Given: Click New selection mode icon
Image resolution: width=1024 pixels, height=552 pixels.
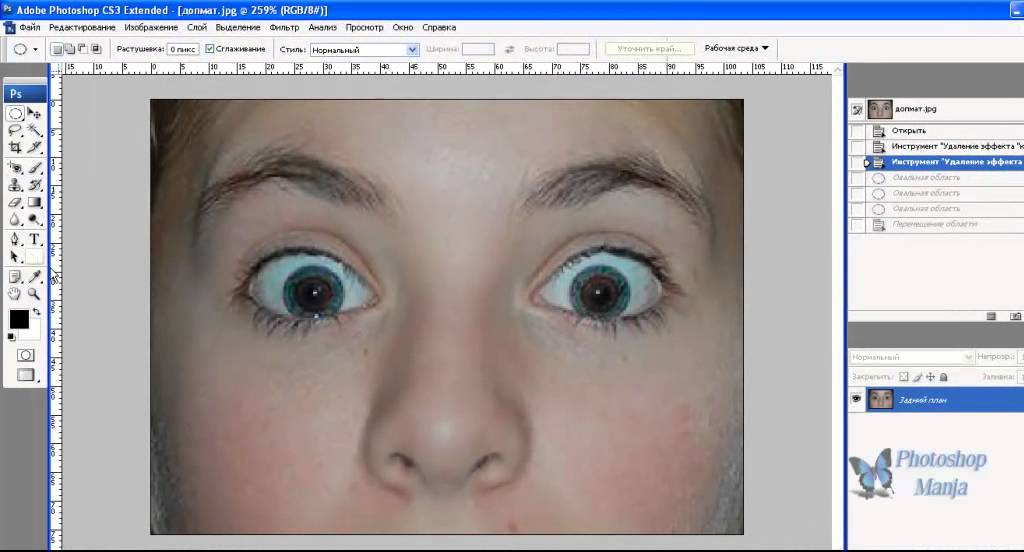Looking at the screenshot, I should [57, 49].
